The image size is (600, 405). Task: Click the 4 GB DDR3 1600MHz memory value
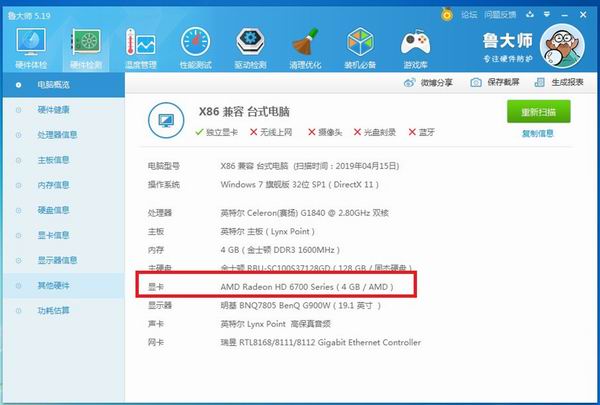pyautogui.click(x=280, y=250)
